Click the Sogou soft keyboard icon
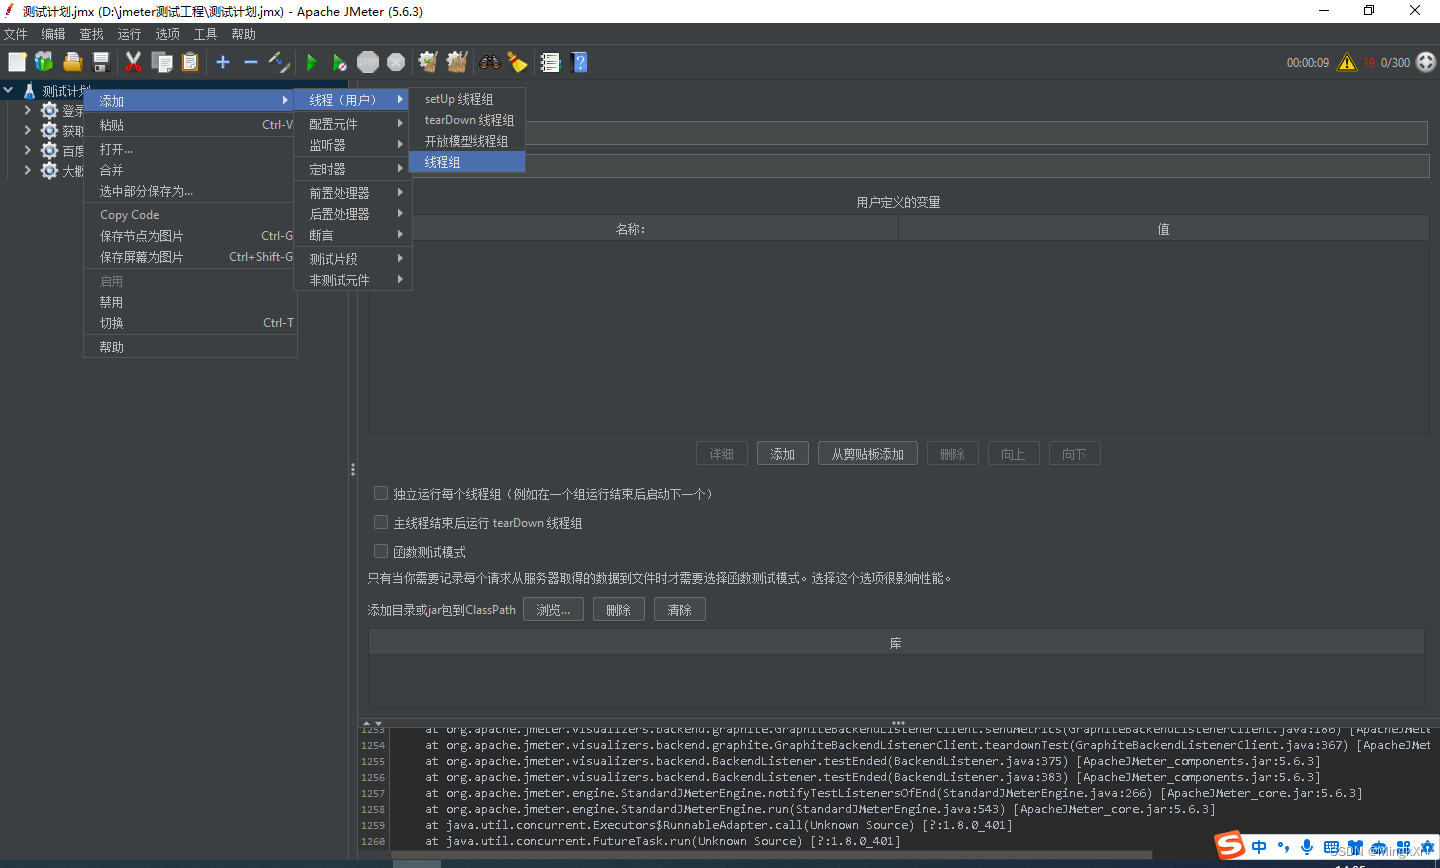The width and height of the screenshot is (1440, 868). click(1331, 847)
